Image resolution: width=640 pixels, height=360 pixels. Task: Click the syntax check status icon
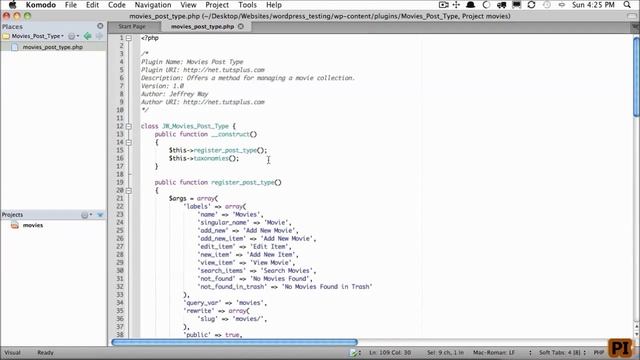click(x=355, y=353)
